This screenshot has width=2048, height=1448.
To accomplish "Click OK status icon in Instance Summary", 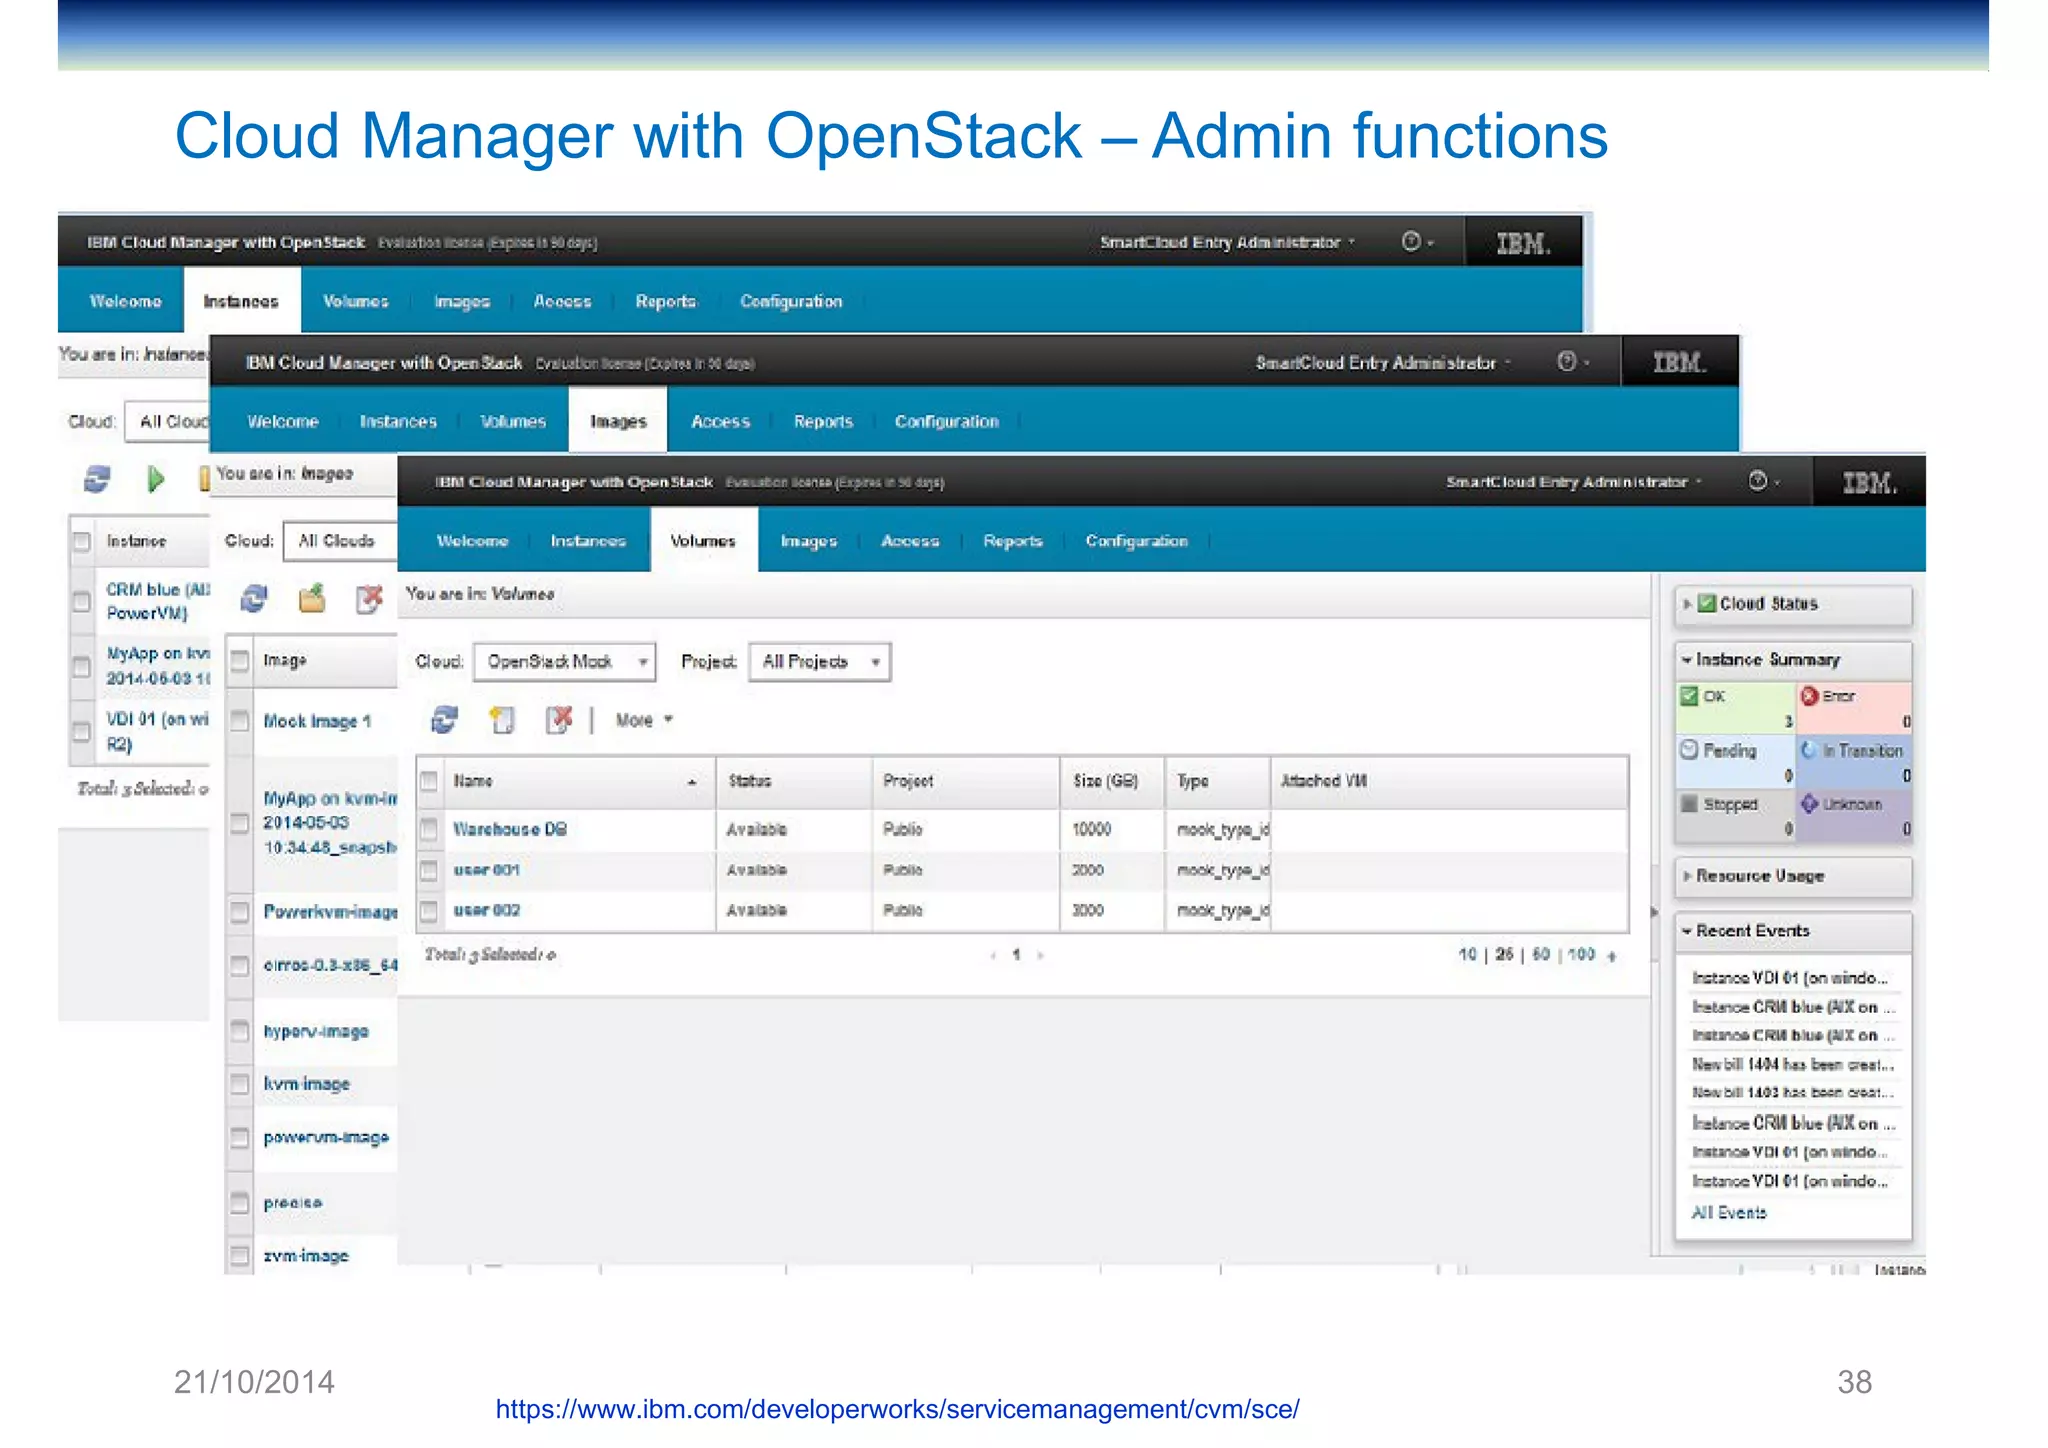I will click(x=1690, y=696).
